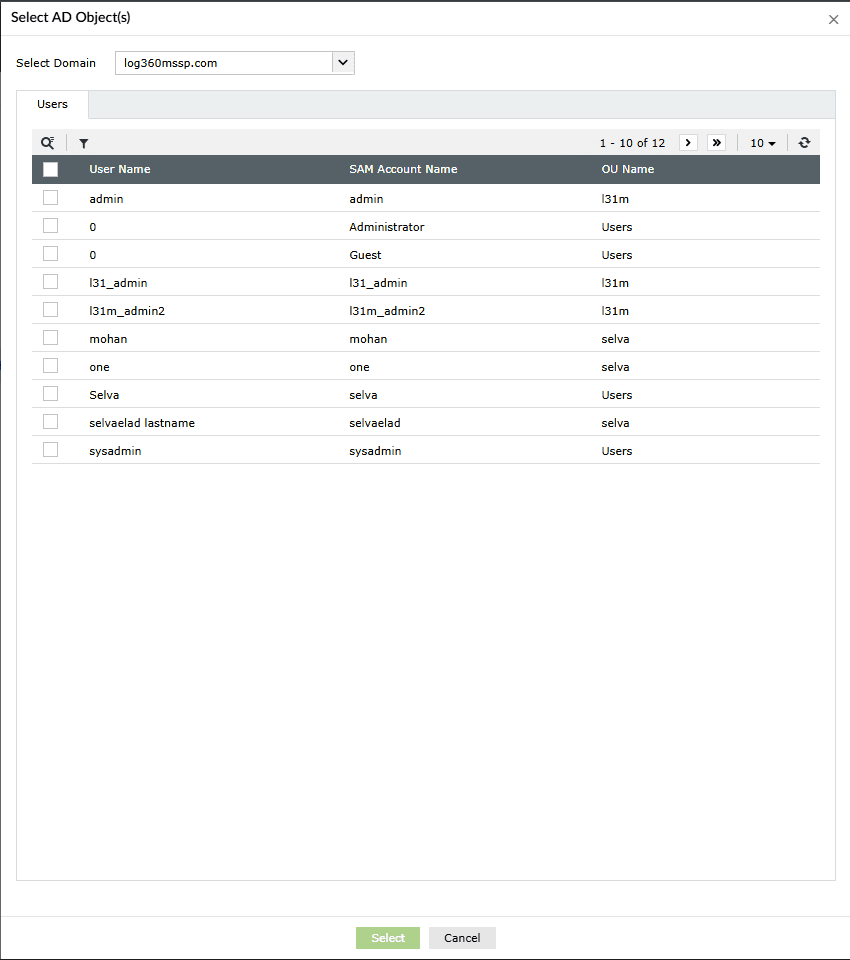The height and width of the screenshot is (960, 850).
Task: Close the Select AD Object(s) dialog
Action: click(x=833, y=20)
